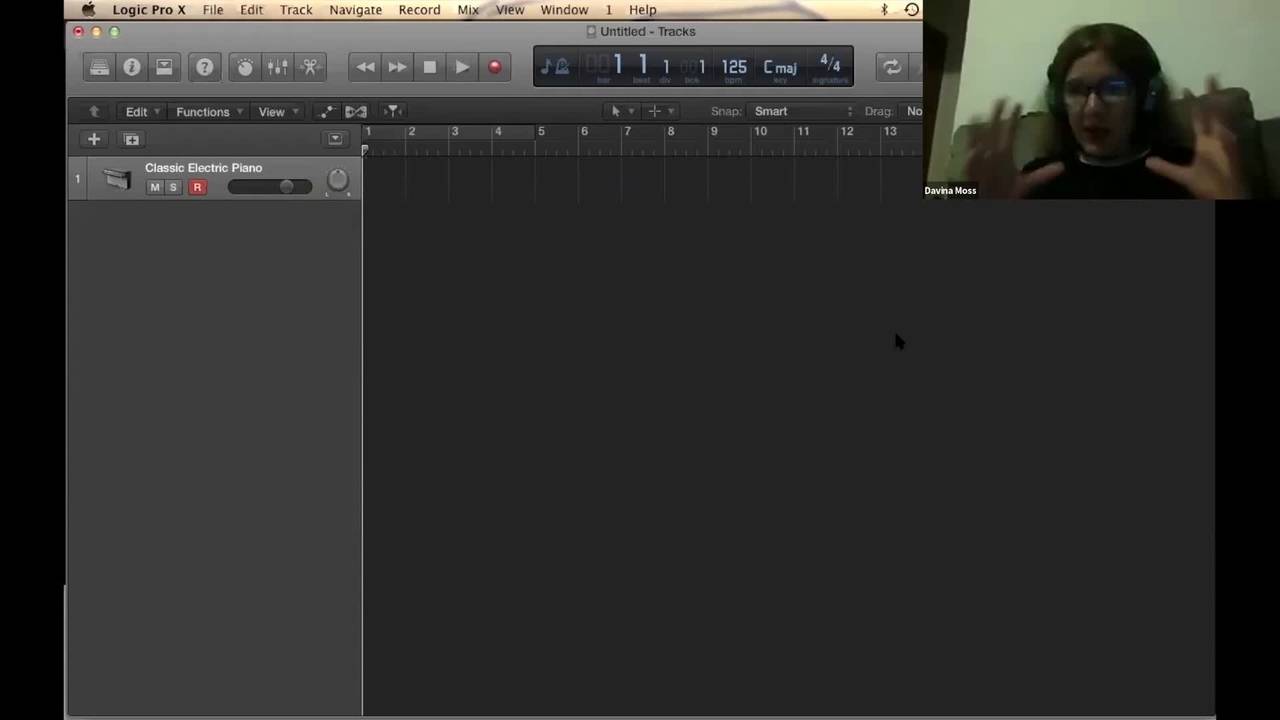Open the marquee command-click tool menu
The image size is (1280, 720).
click(x=660, y=111)
